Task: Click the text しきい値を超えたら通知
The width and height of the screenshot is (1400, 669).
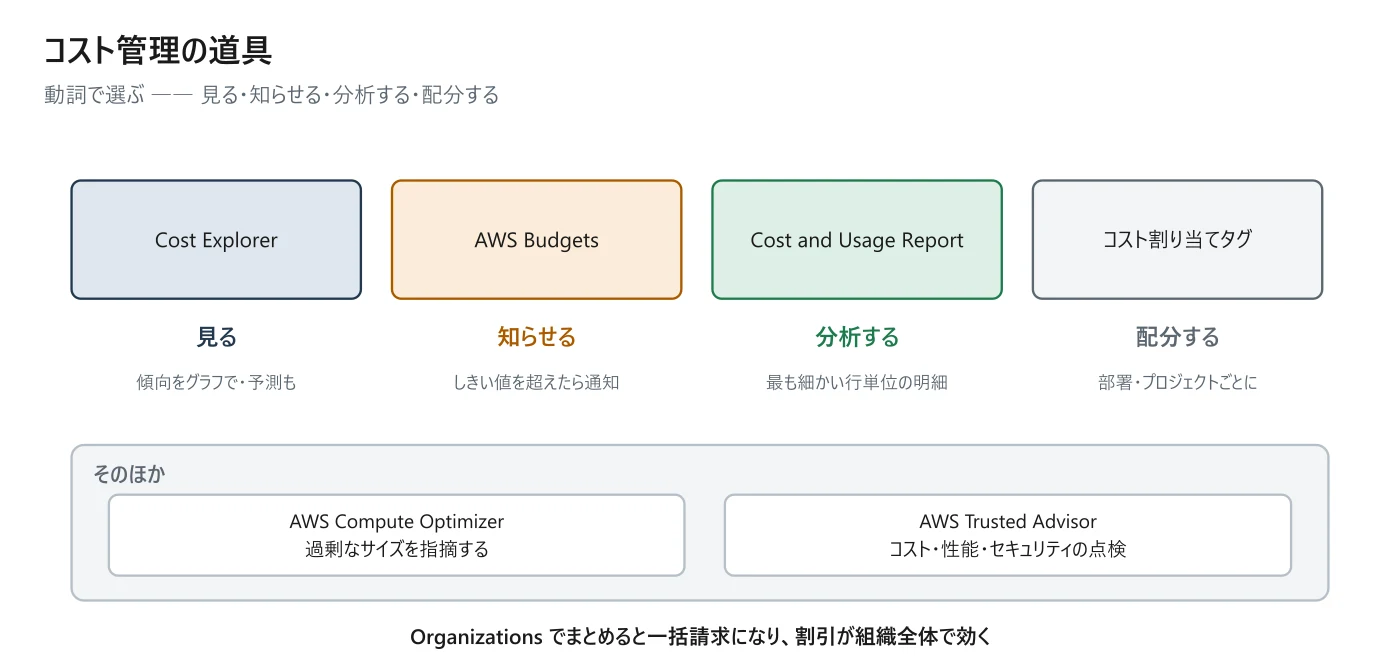Action: pos(536,382)
